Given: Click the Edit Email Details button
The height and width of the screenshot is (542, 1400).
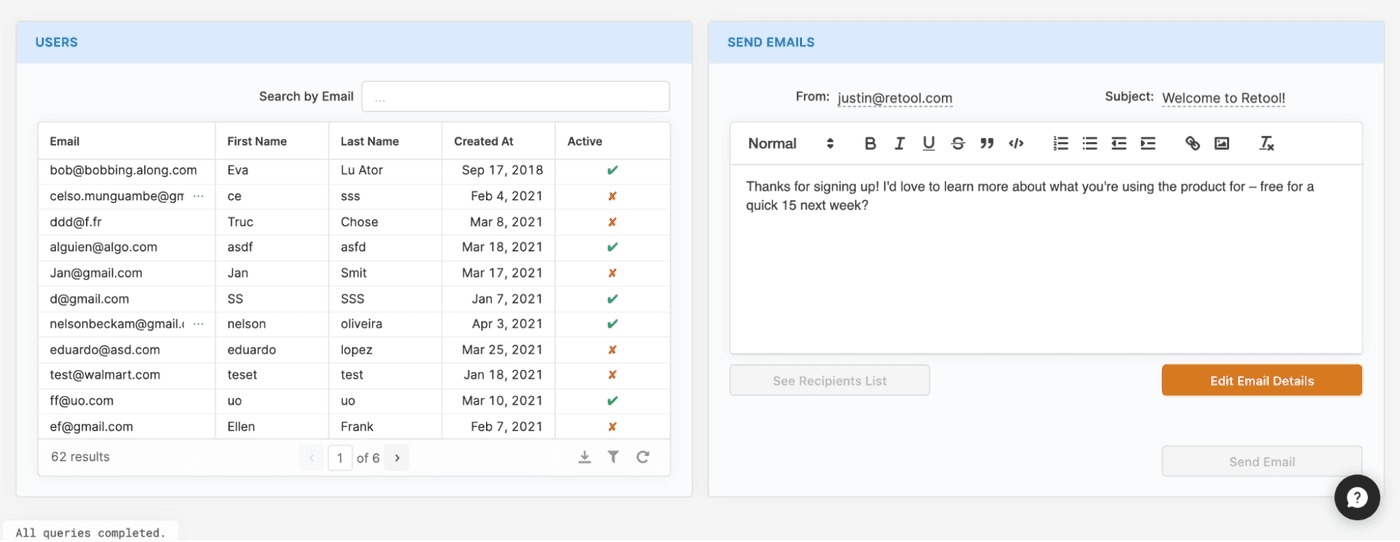Looking at the screenshot, I should (x=1261, y=380).
